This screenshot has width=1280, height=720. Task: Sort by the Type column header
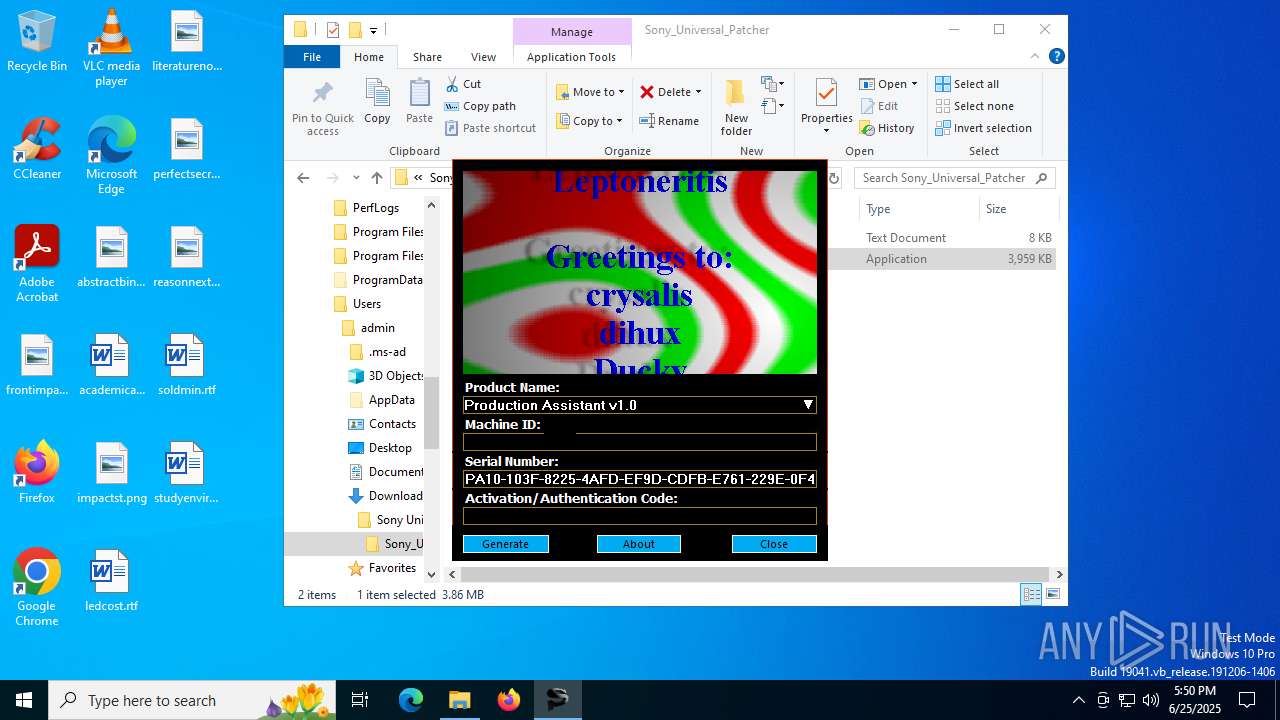point(918,209)
